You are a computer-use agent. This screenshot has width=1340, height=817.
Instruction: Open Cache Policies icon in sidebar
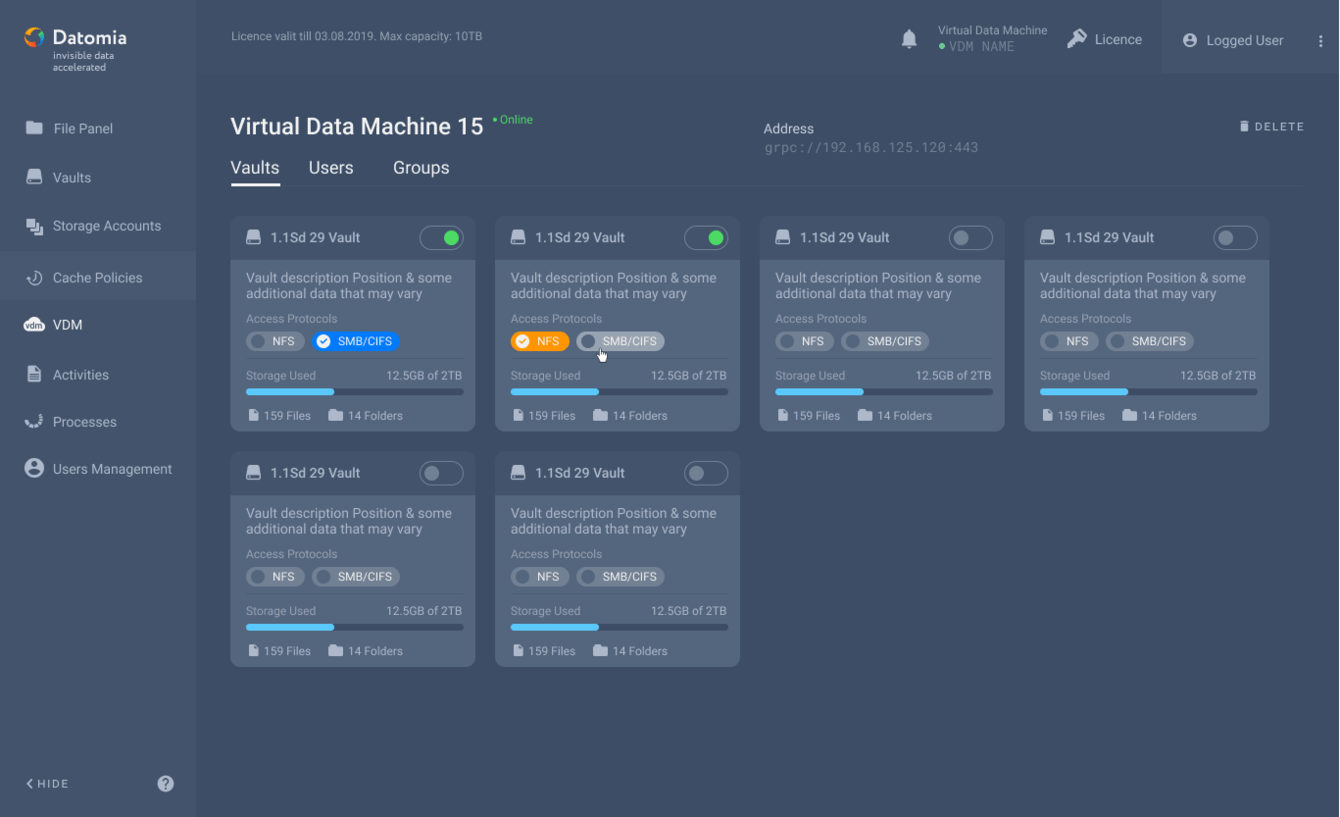[35, 278]
